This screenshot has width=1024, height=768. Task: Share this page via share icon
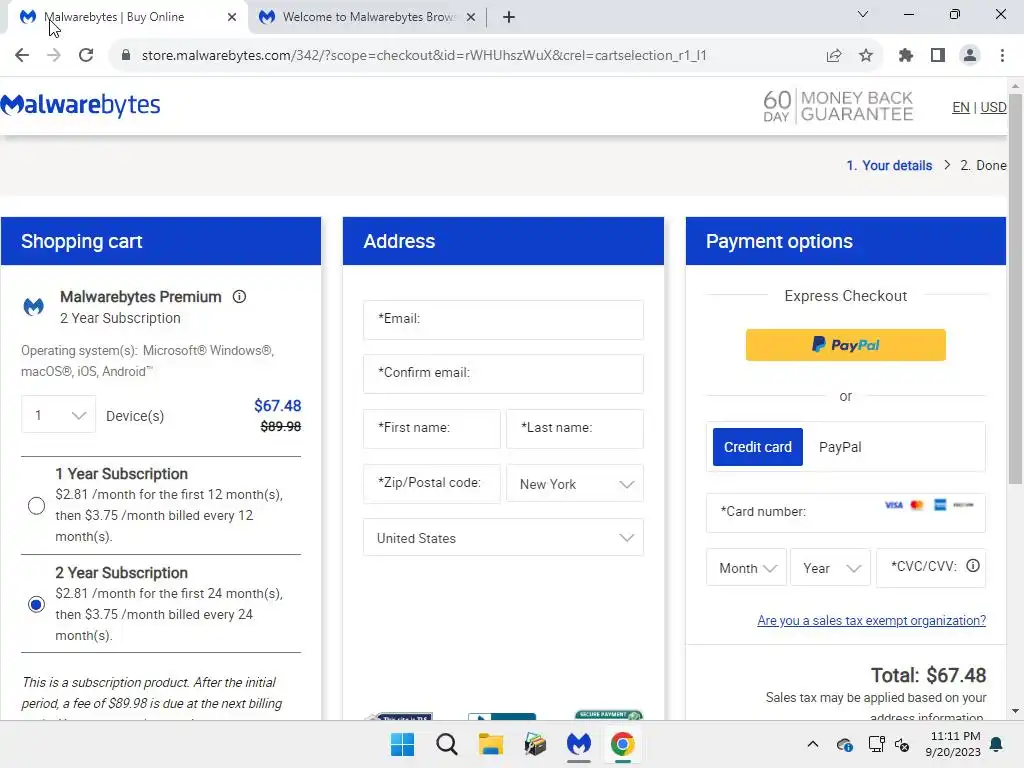(x=834, y=56)
